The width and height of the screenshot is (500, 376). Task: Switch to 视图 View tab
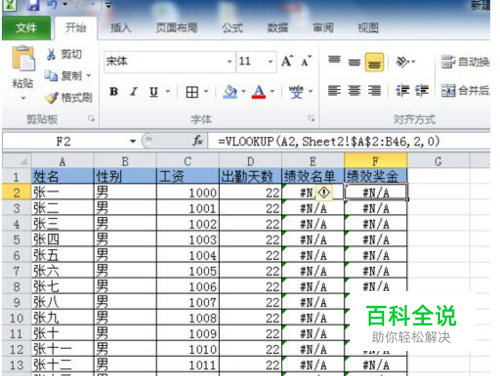[368, 28]
